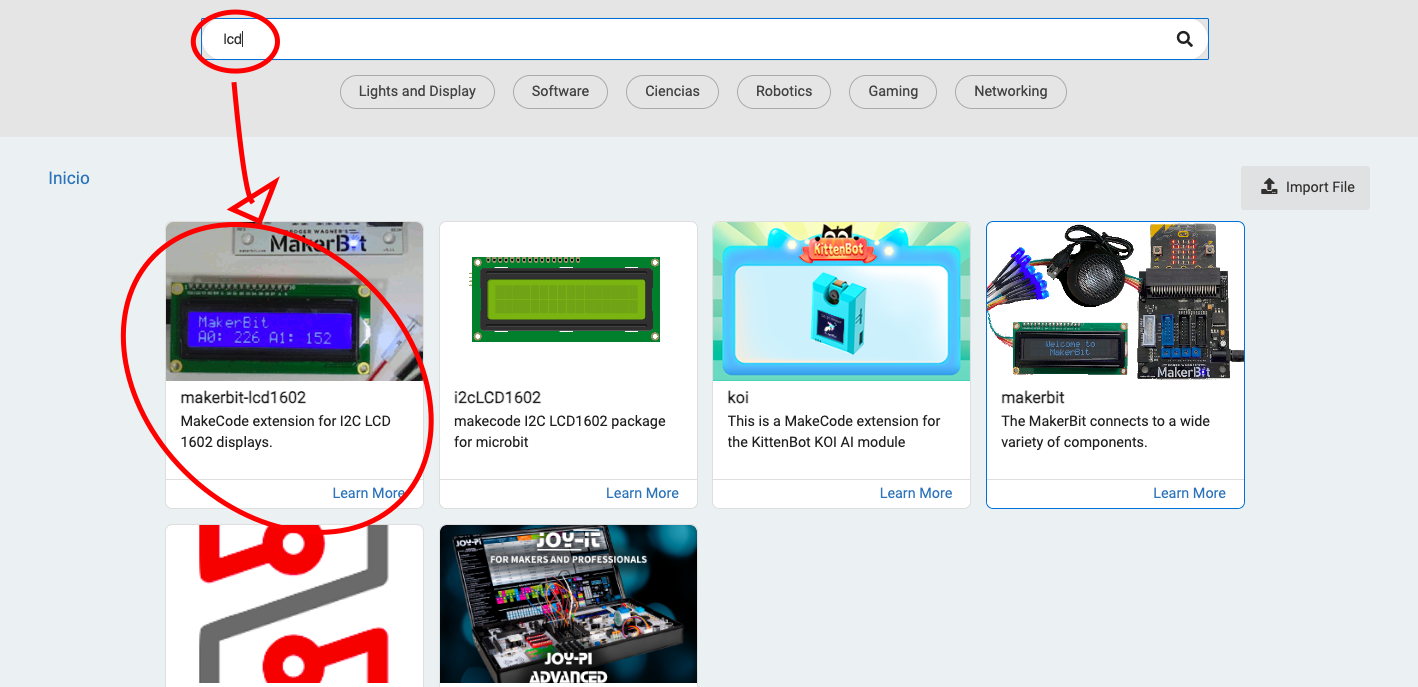Click the upload icon on Import File
The width and height of the screenshot is (1418, 687).
pyautogui.click(x=1269, y=187)
